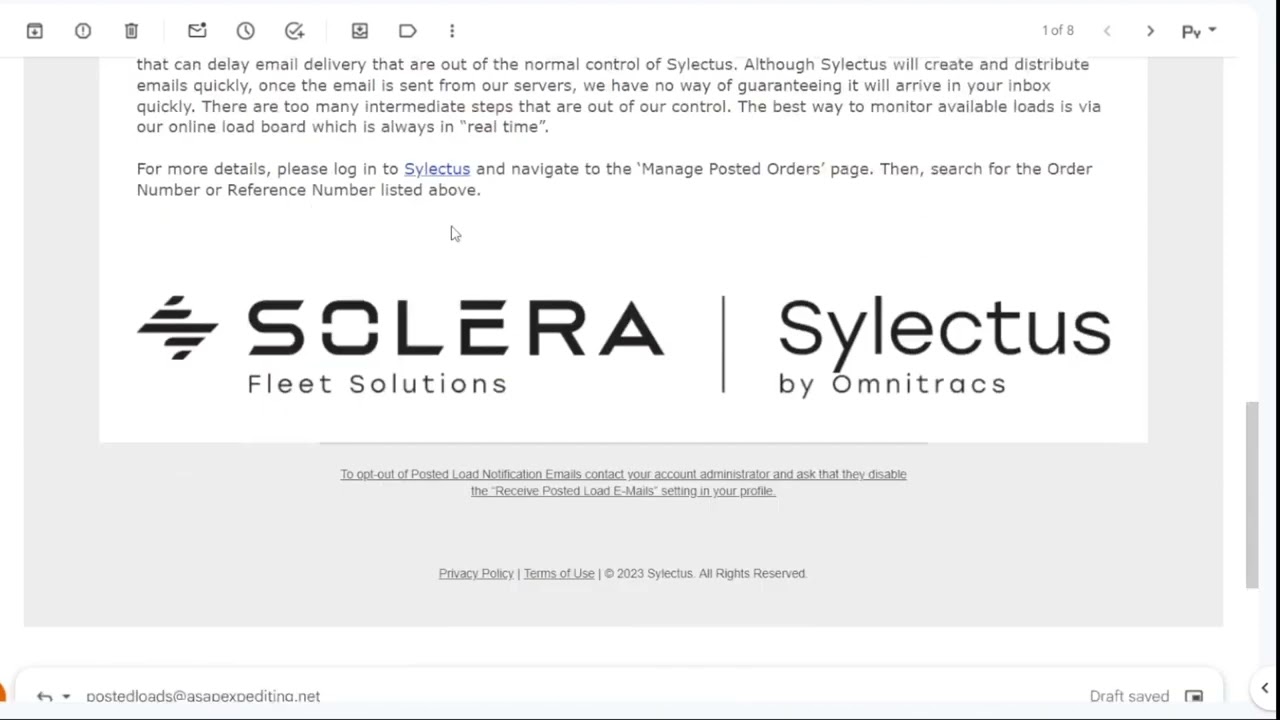Open the More options menu
This screenshot has height=720, width=1280.
pos(452,31)
